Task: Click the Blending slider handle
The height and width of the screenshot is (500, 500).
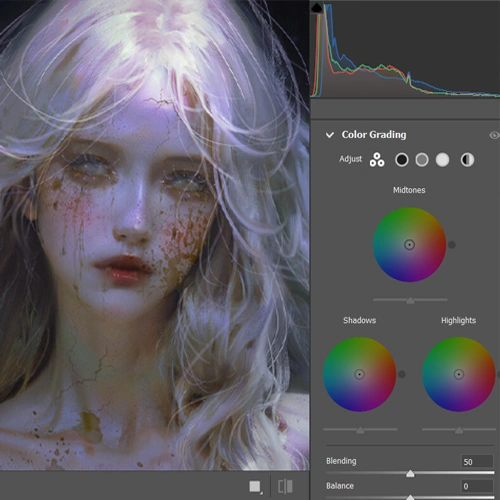Action: [410, 473]
